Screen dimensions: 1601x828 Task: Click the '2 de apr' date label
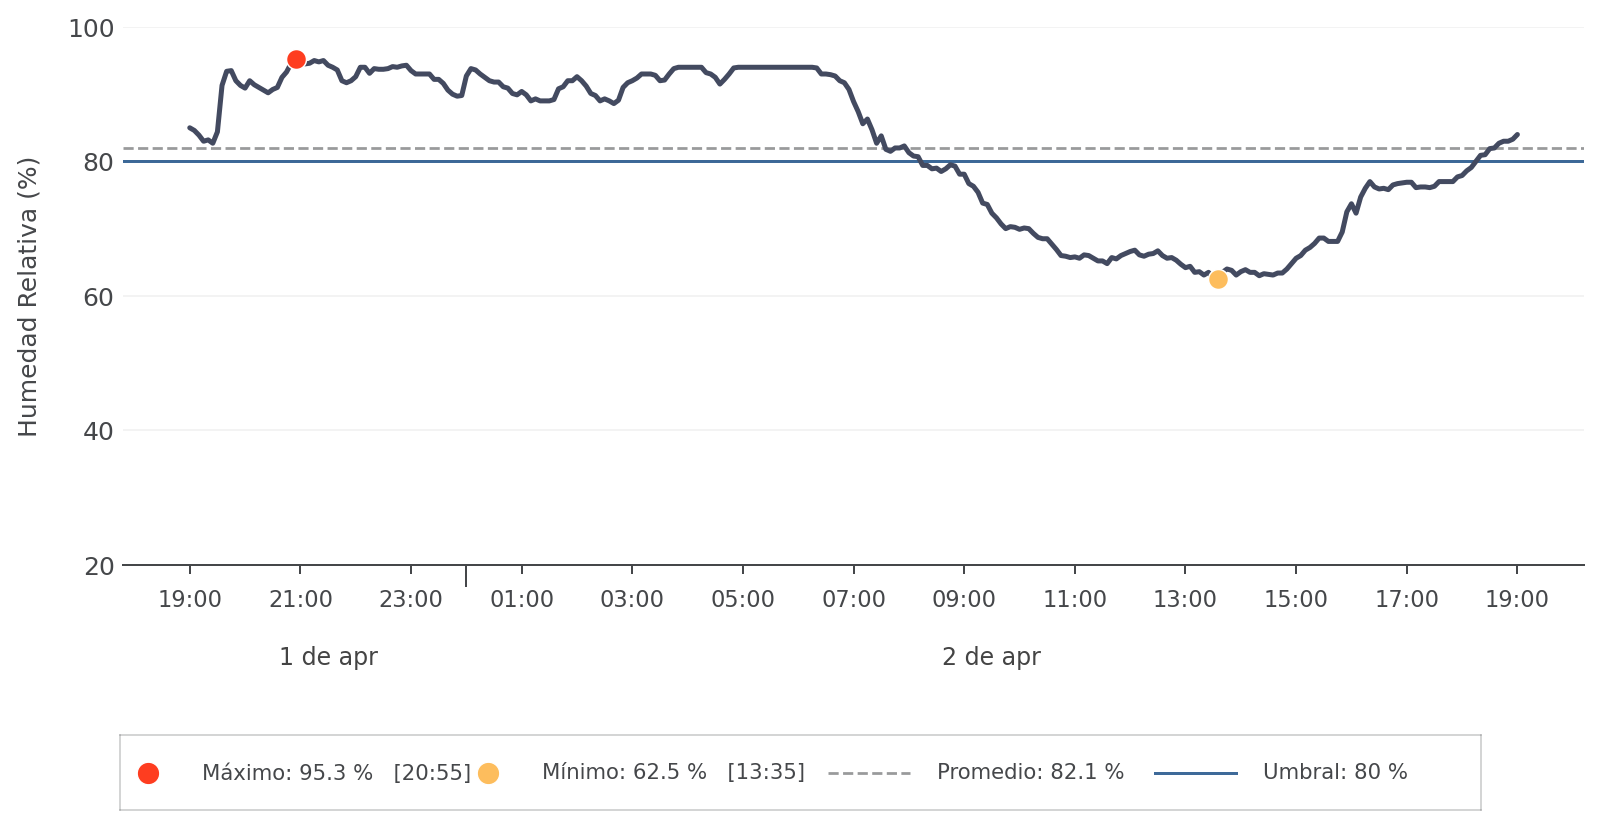pyautogui.click(x=991, y=657)
